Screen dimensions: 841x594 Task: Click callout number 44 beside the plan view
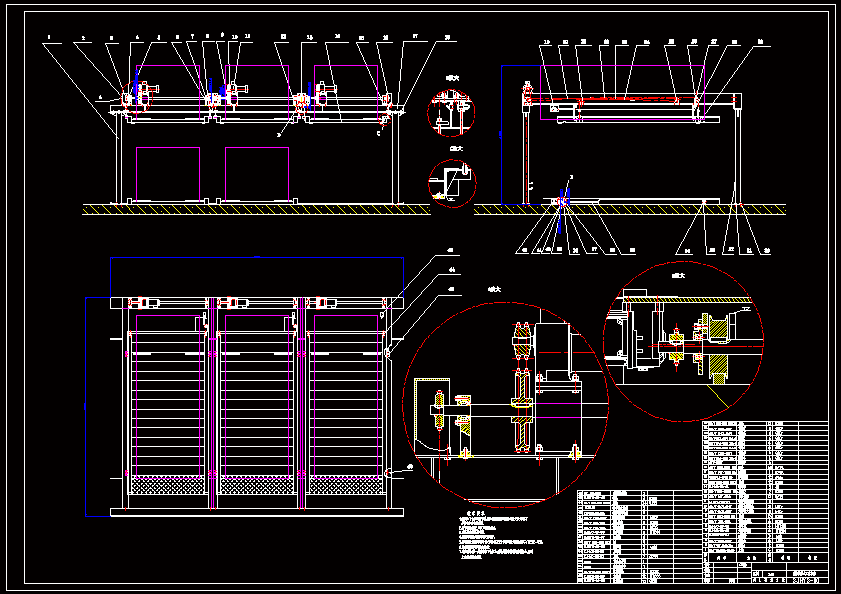click(x=452, y=269)
